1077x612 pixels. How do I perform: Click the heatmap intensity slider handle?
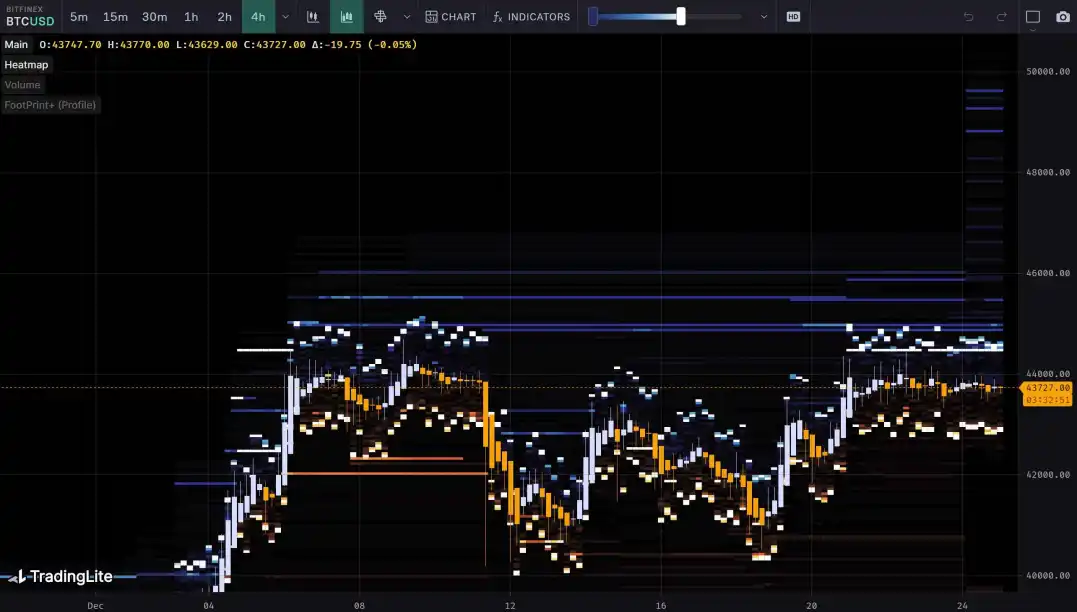[681, 17]
